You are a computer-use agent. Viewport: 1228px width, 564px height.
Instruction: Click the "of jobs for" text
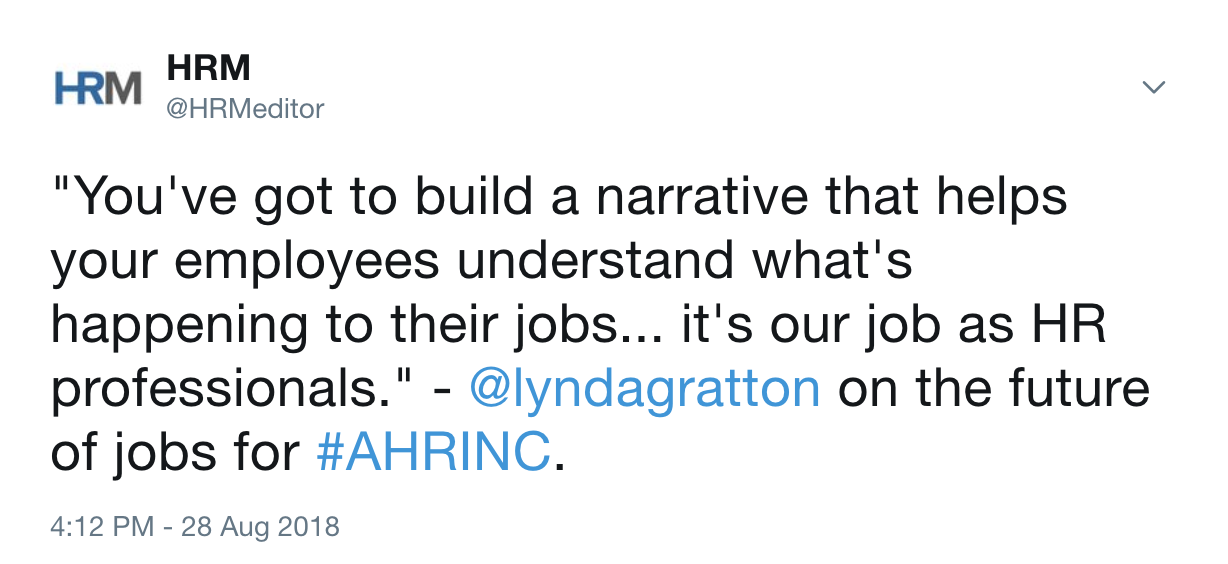pyautogui.click(x=176, y=453)
